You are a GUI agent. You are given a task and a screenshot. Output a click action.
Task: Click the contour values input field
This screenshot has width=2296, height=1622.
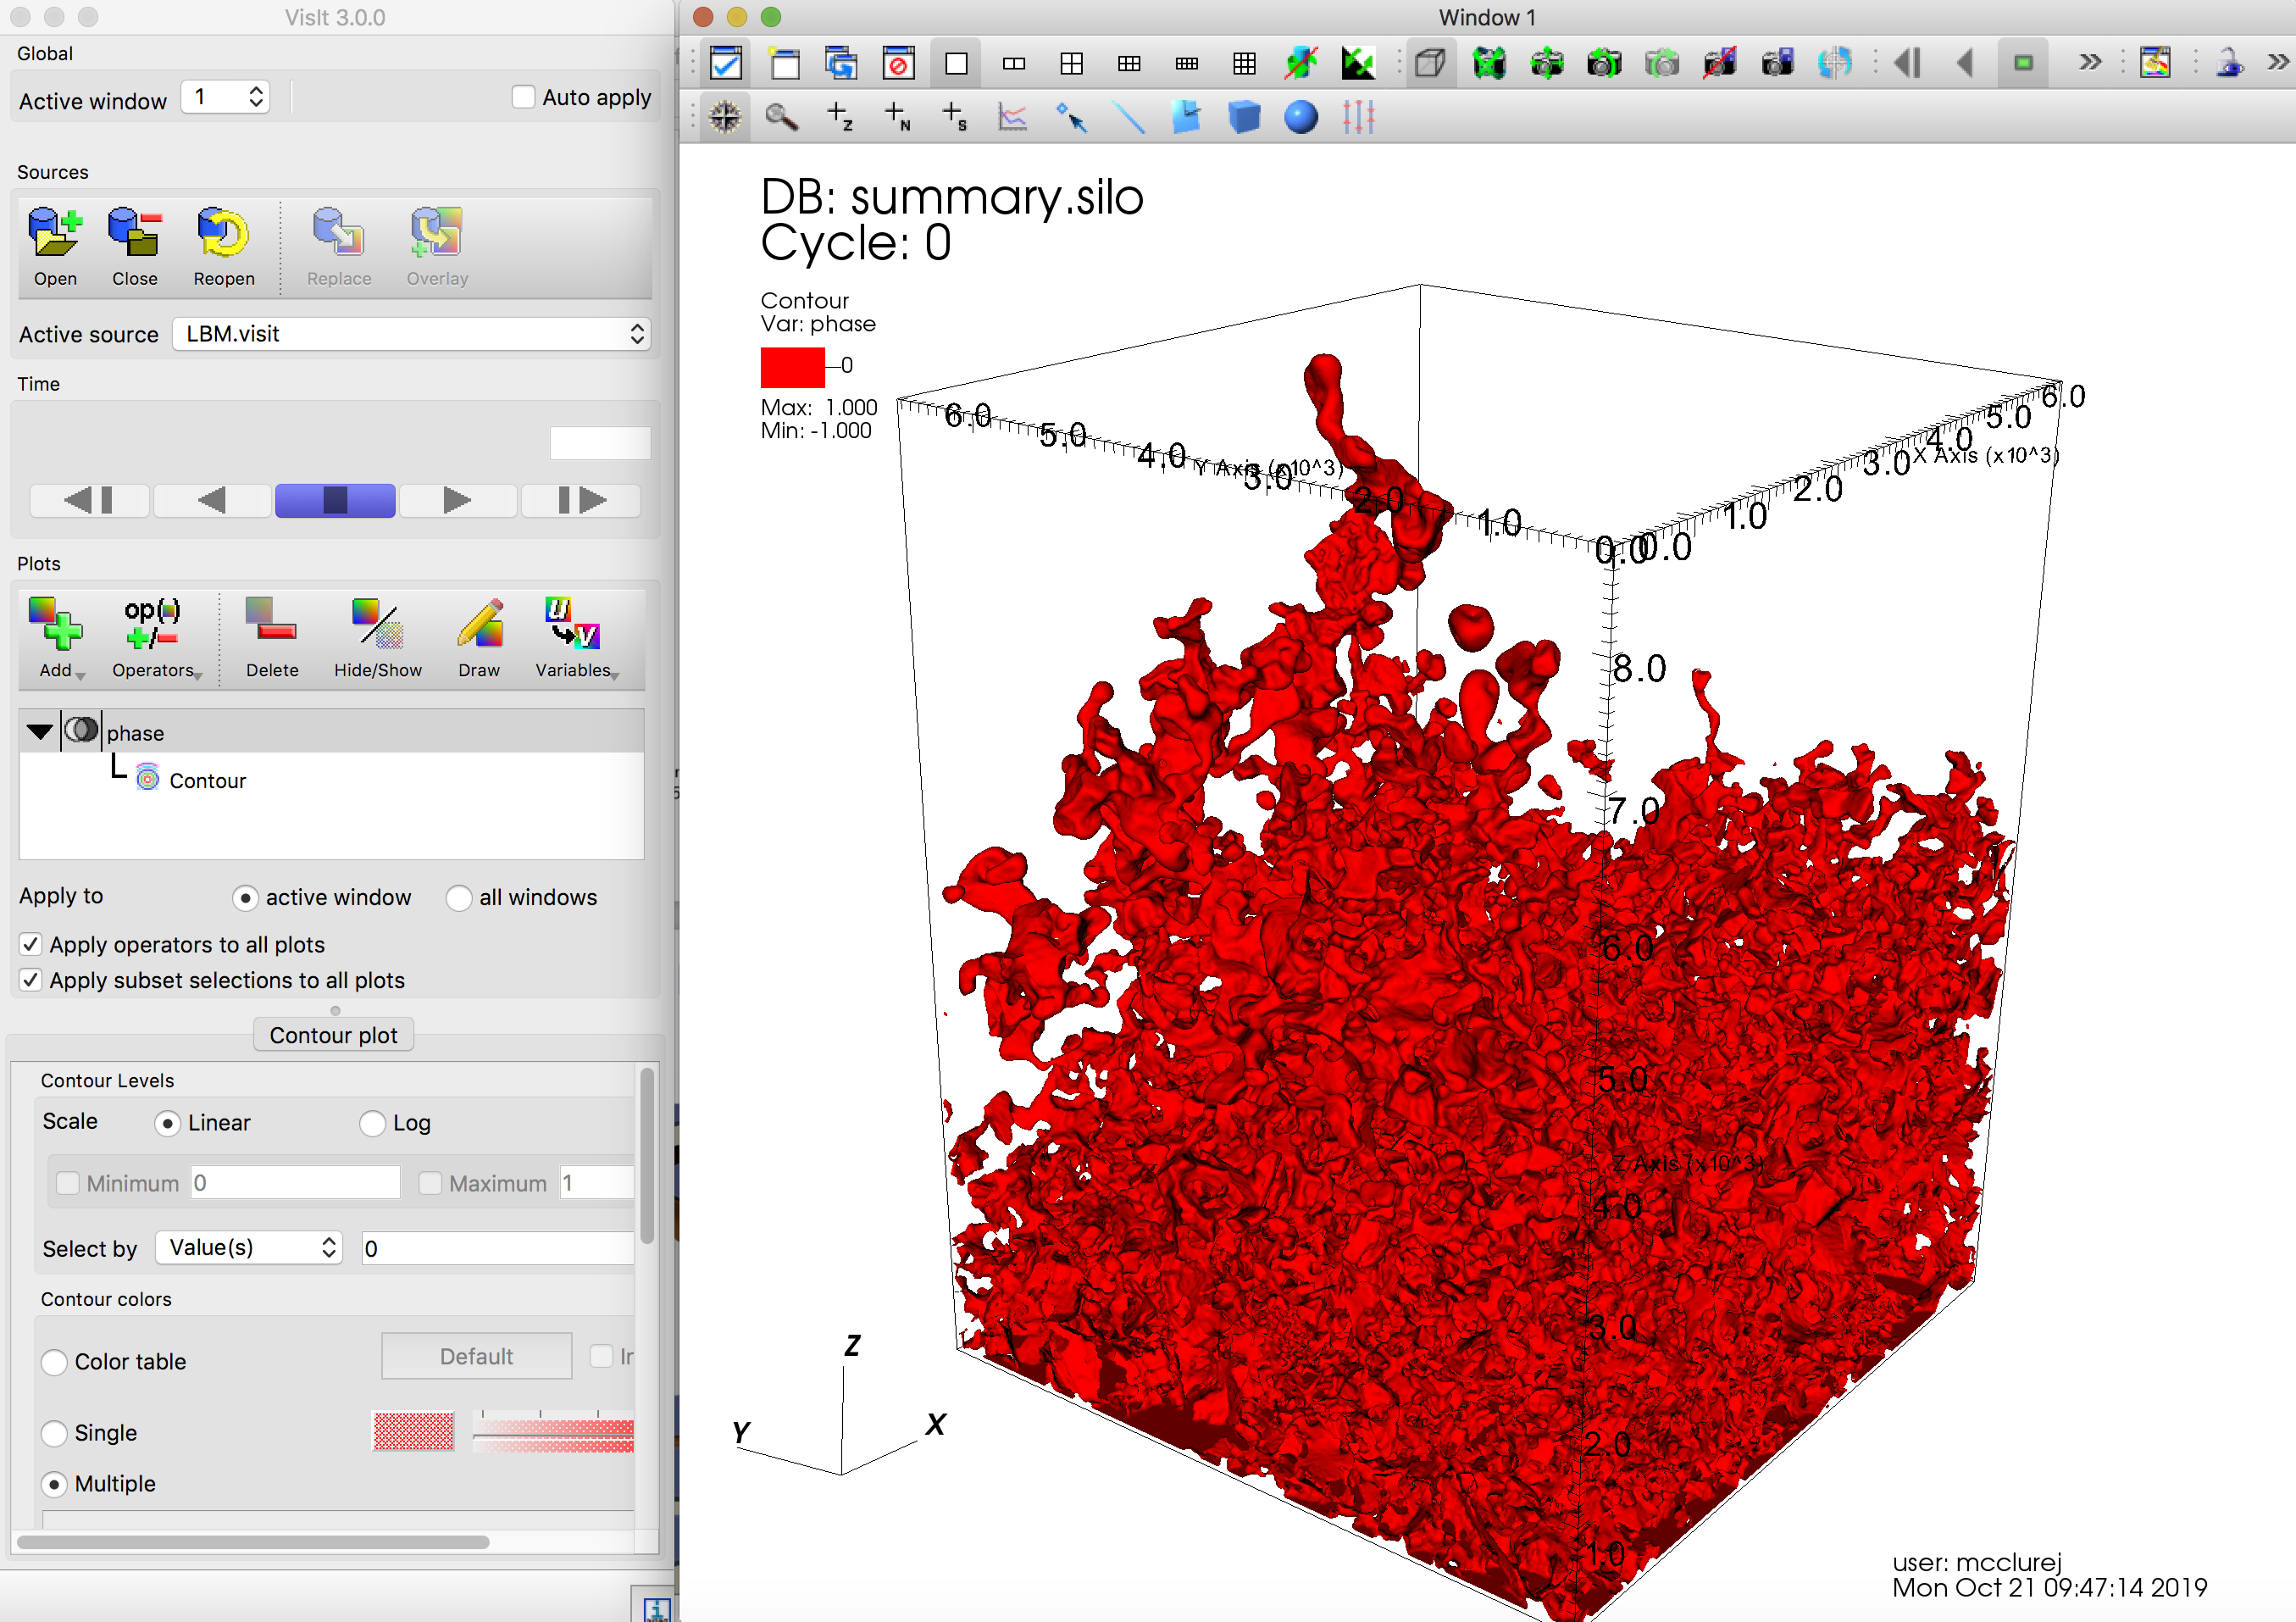tap(498, 1248)
